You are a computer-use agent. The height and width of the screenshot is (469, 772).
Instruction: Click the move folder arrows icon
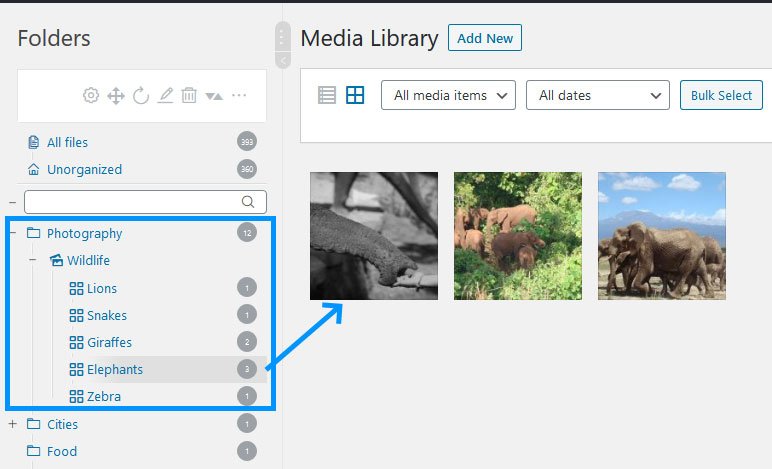click(115, 96)
